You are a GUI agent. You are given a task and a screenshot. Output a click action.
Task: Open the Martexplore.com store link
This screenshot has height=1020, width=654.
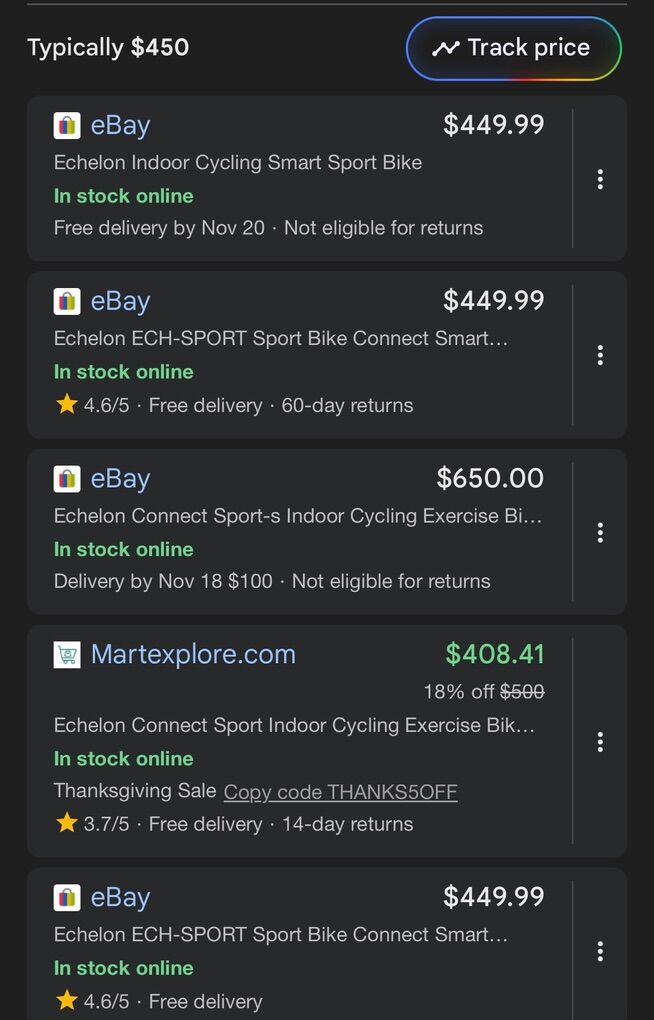(x=193, y=655)
